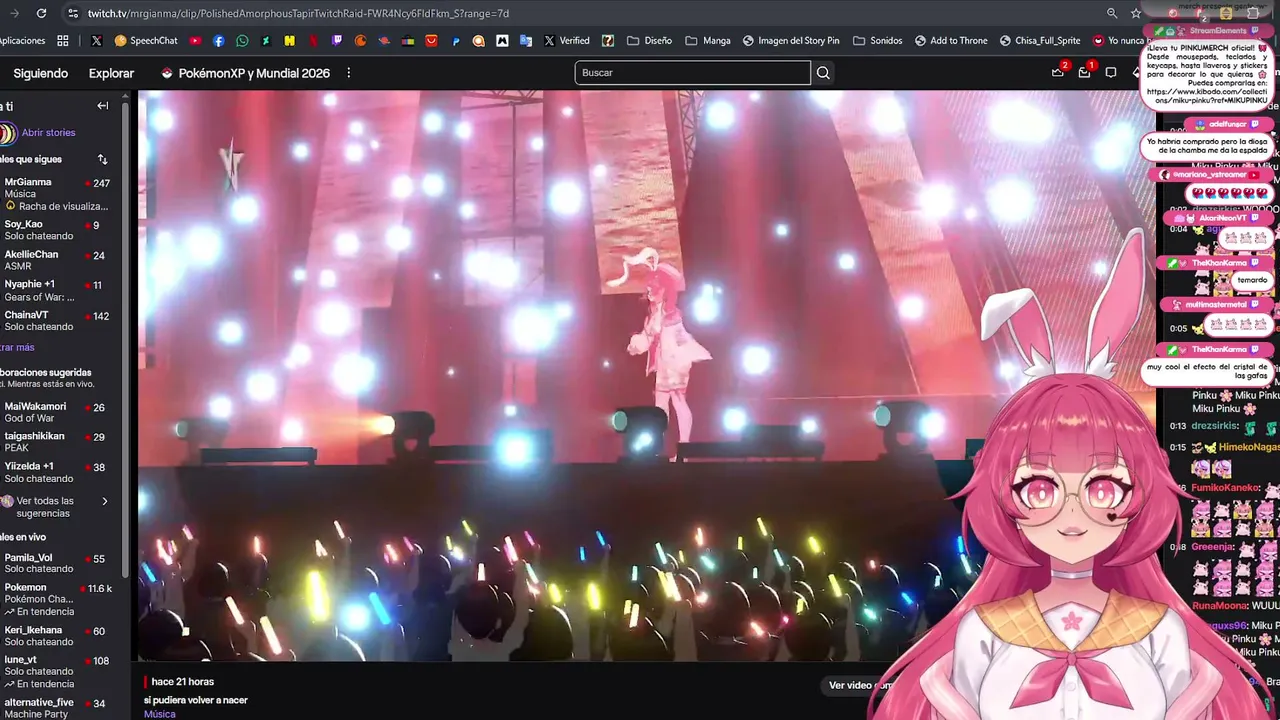Open MaiWakamori suggested channel
The image size is (1280, 720).
coord(58,412)
